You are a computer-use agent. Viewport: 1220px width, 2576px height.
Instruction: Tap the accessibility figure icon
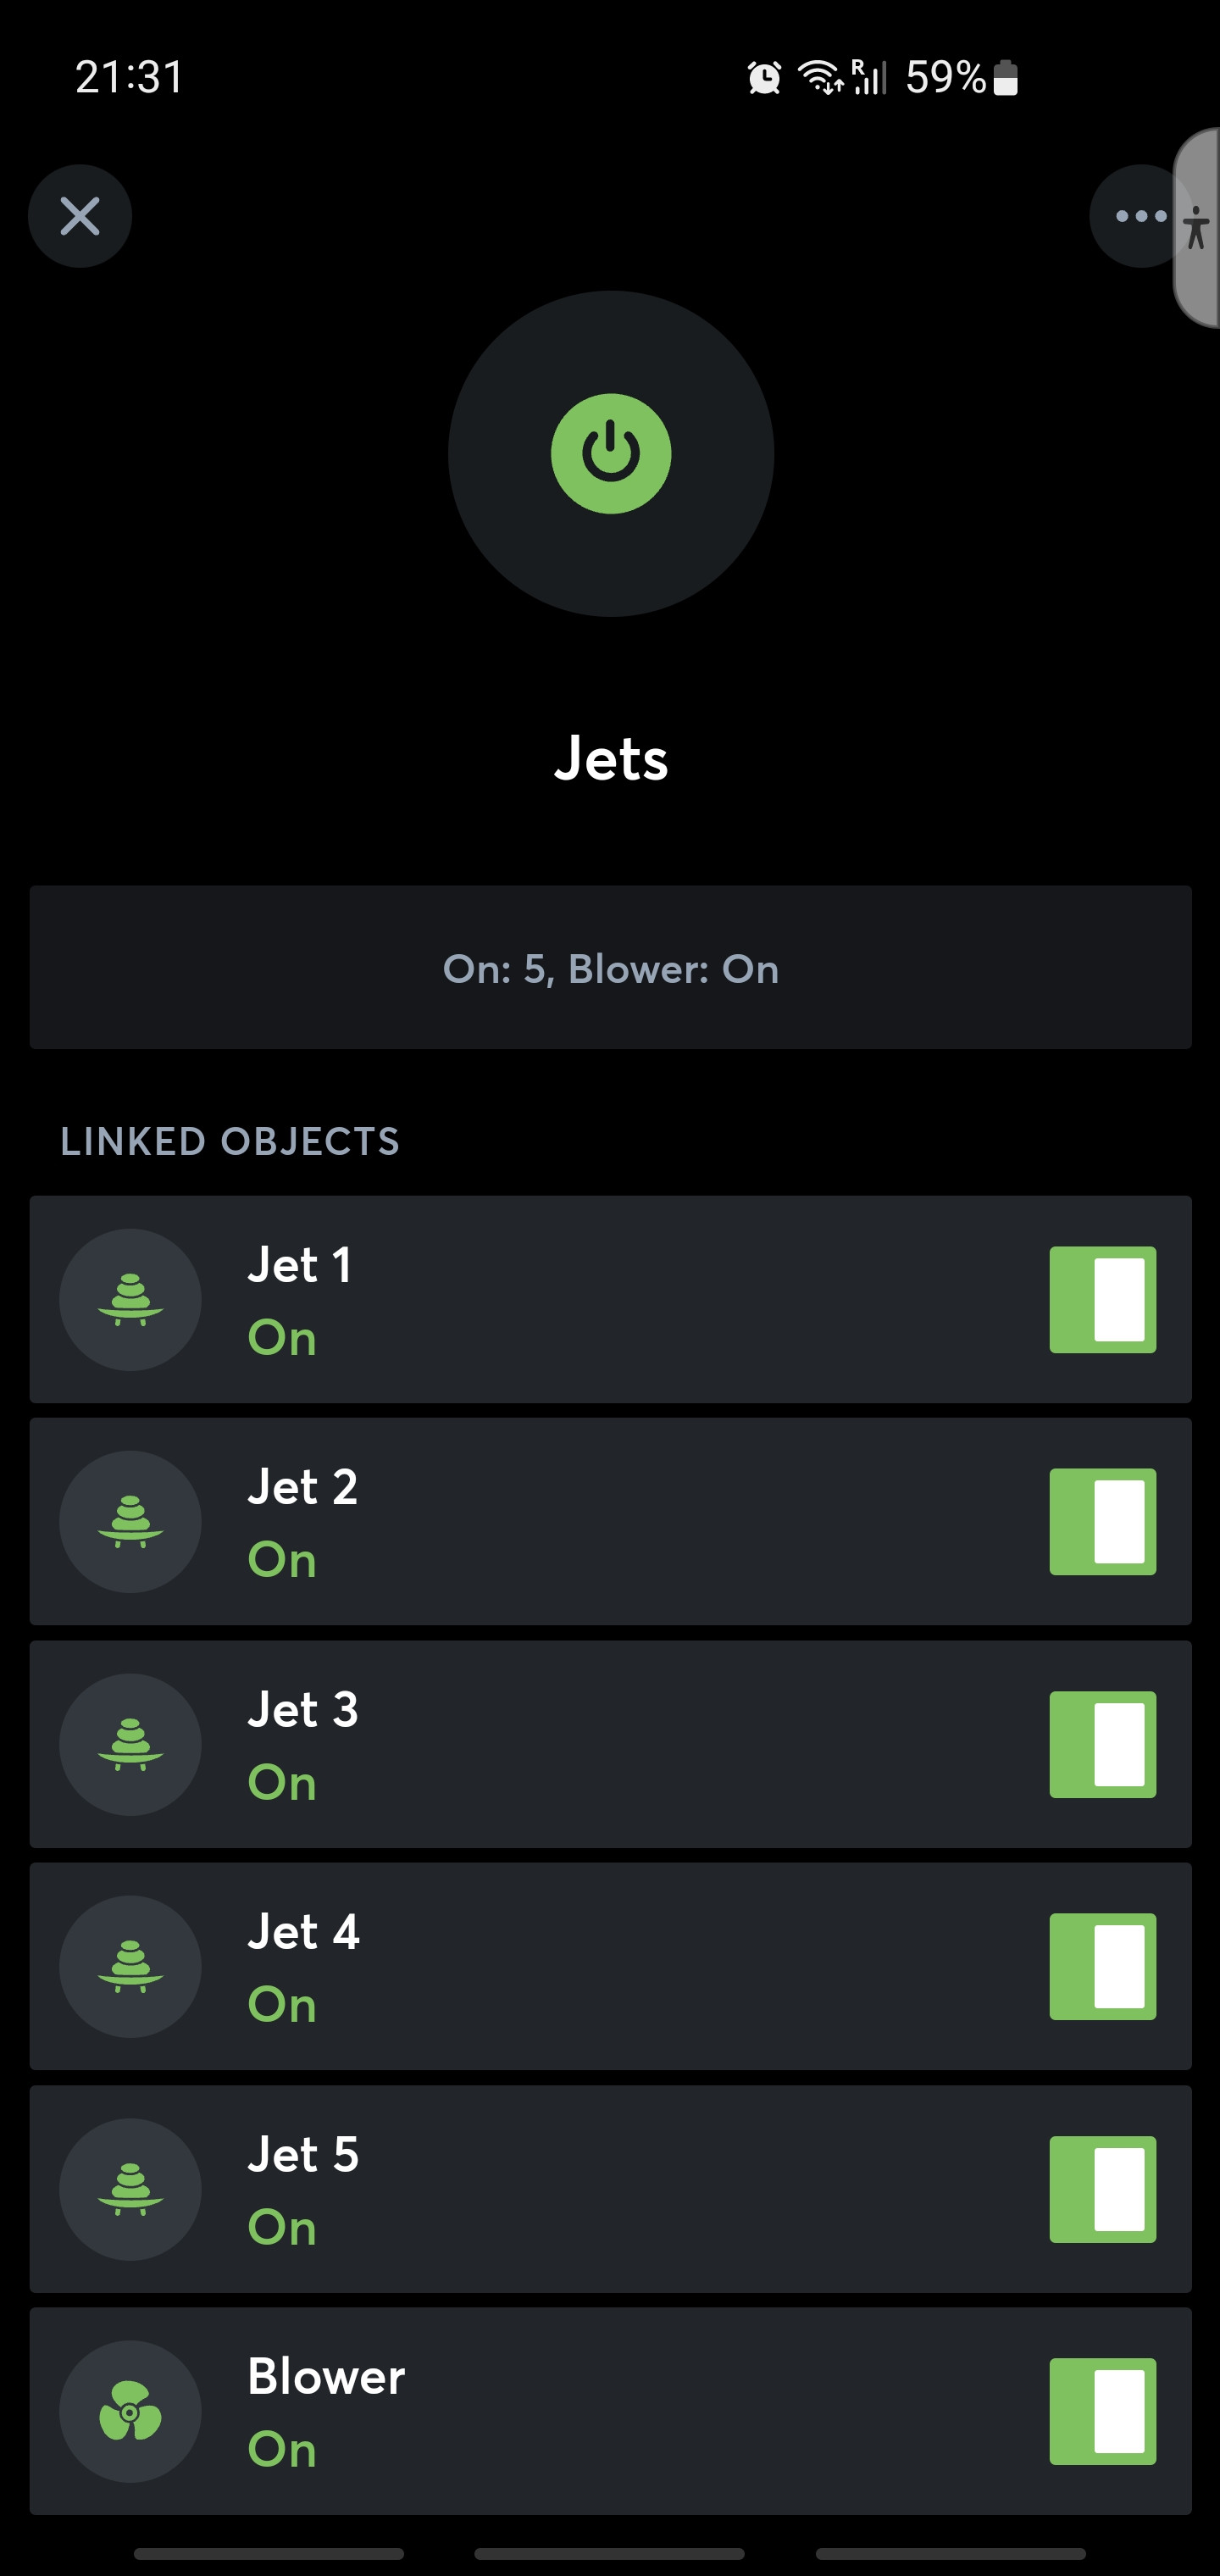pos(1197,228)
